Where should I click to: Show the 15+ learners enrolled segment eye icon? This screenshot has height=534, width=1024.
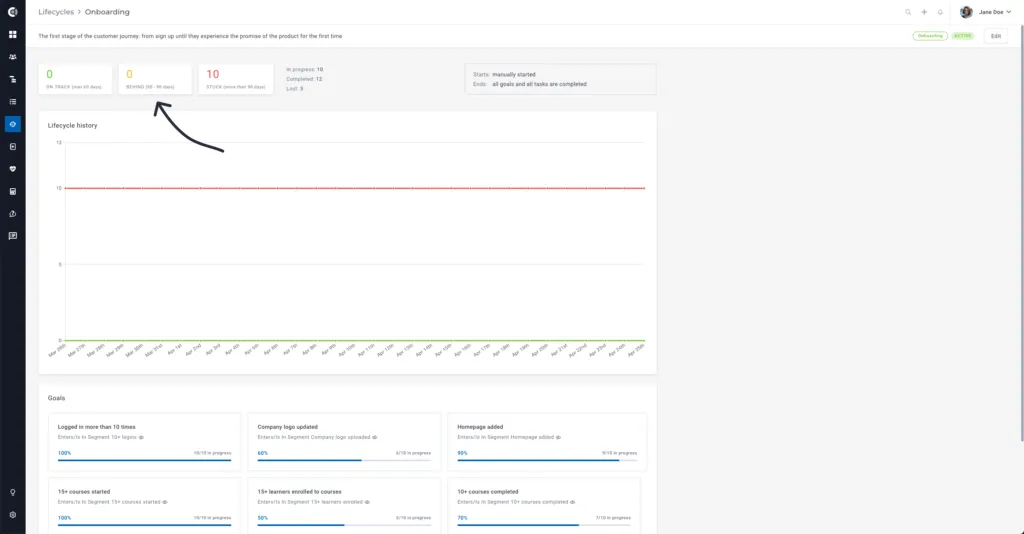[x=367, y=502]
